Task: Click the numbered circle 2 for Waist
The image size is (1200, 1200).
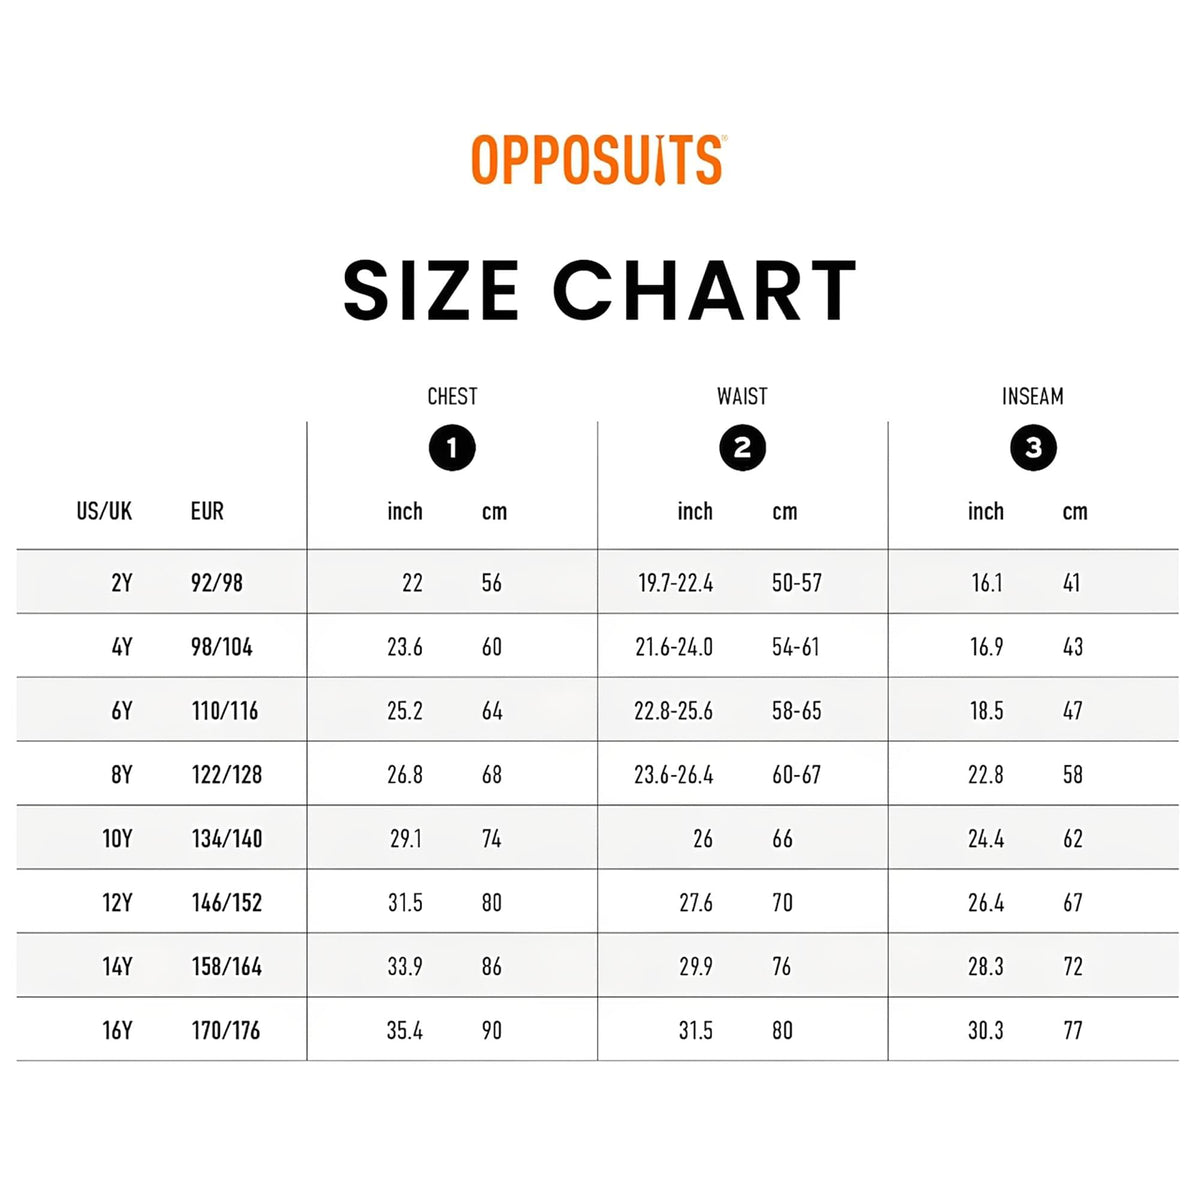Action: coord(742,448)
